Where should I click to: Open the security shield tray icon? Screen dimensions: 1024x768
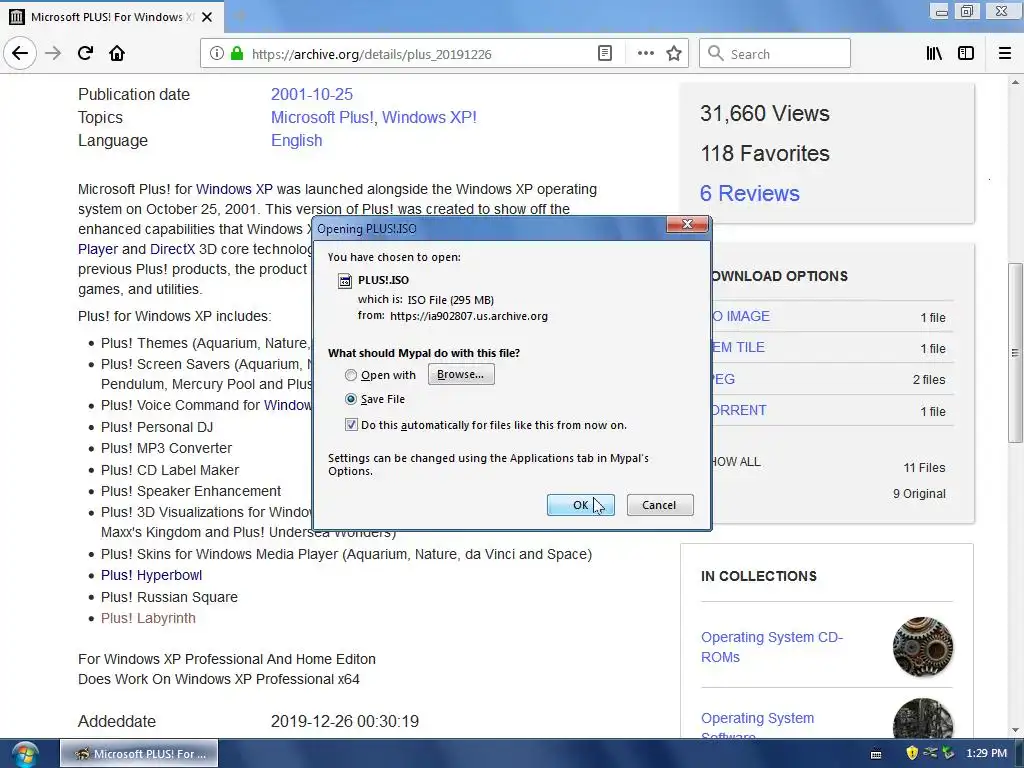pyautogui.click(x=912, y=753)
